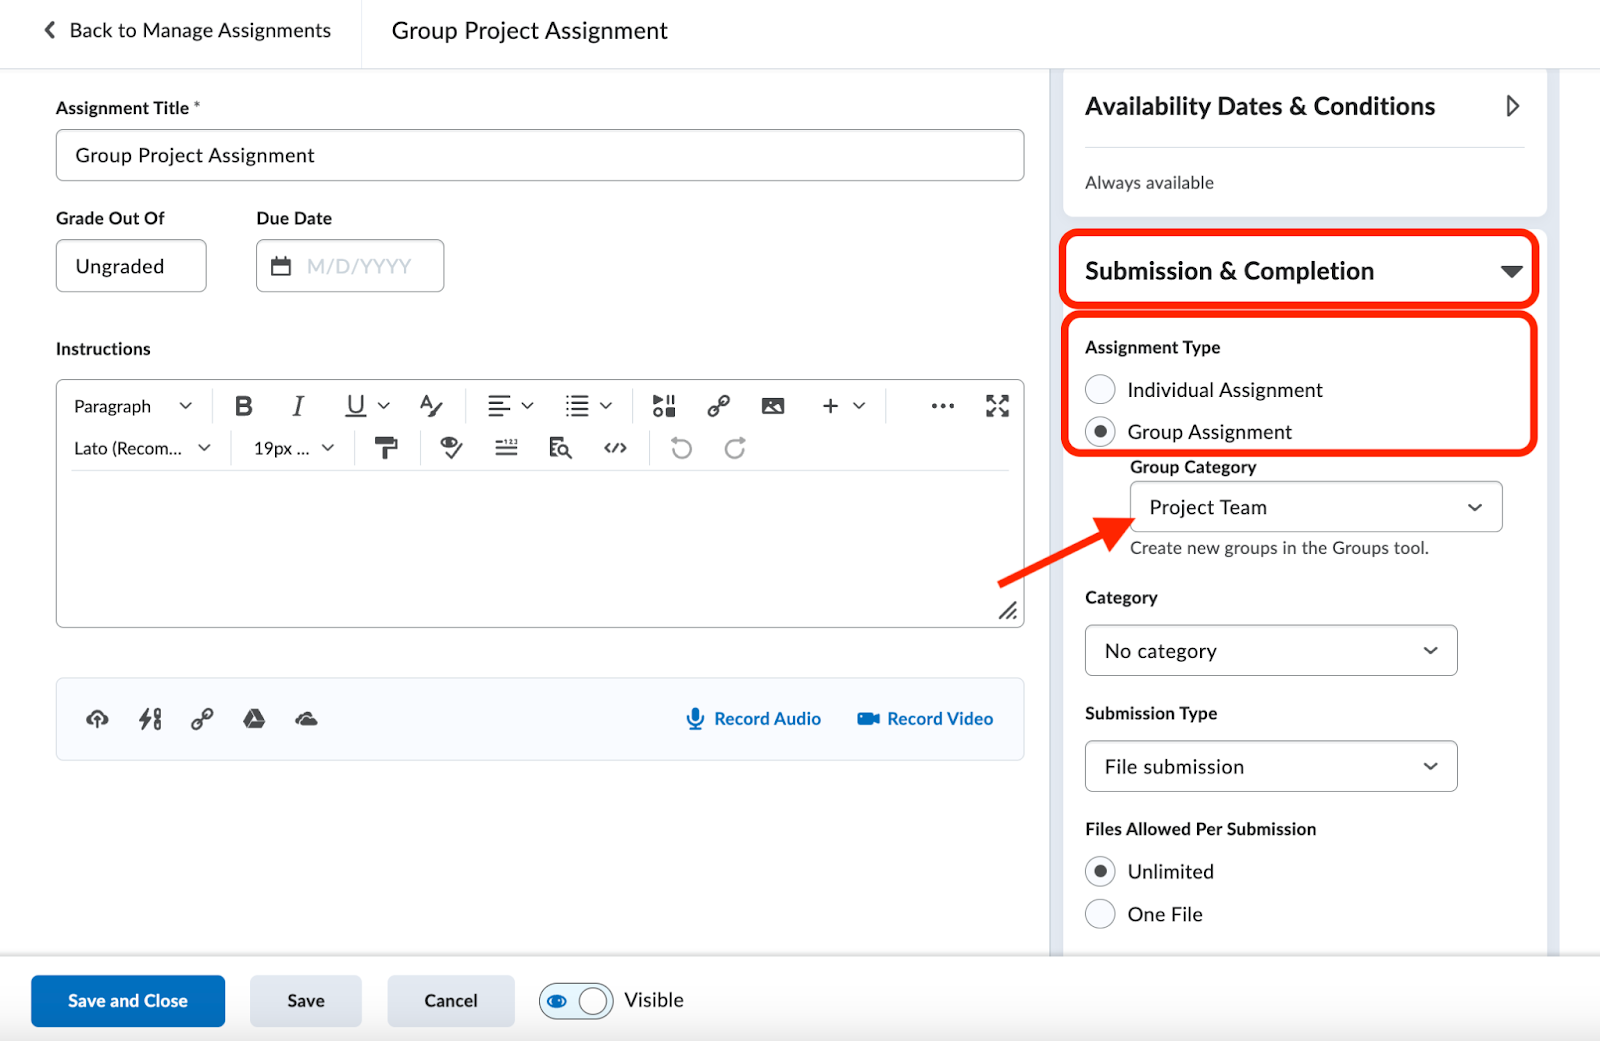
Task: Open Insert Stuff media tool
Action: point(664,406)
